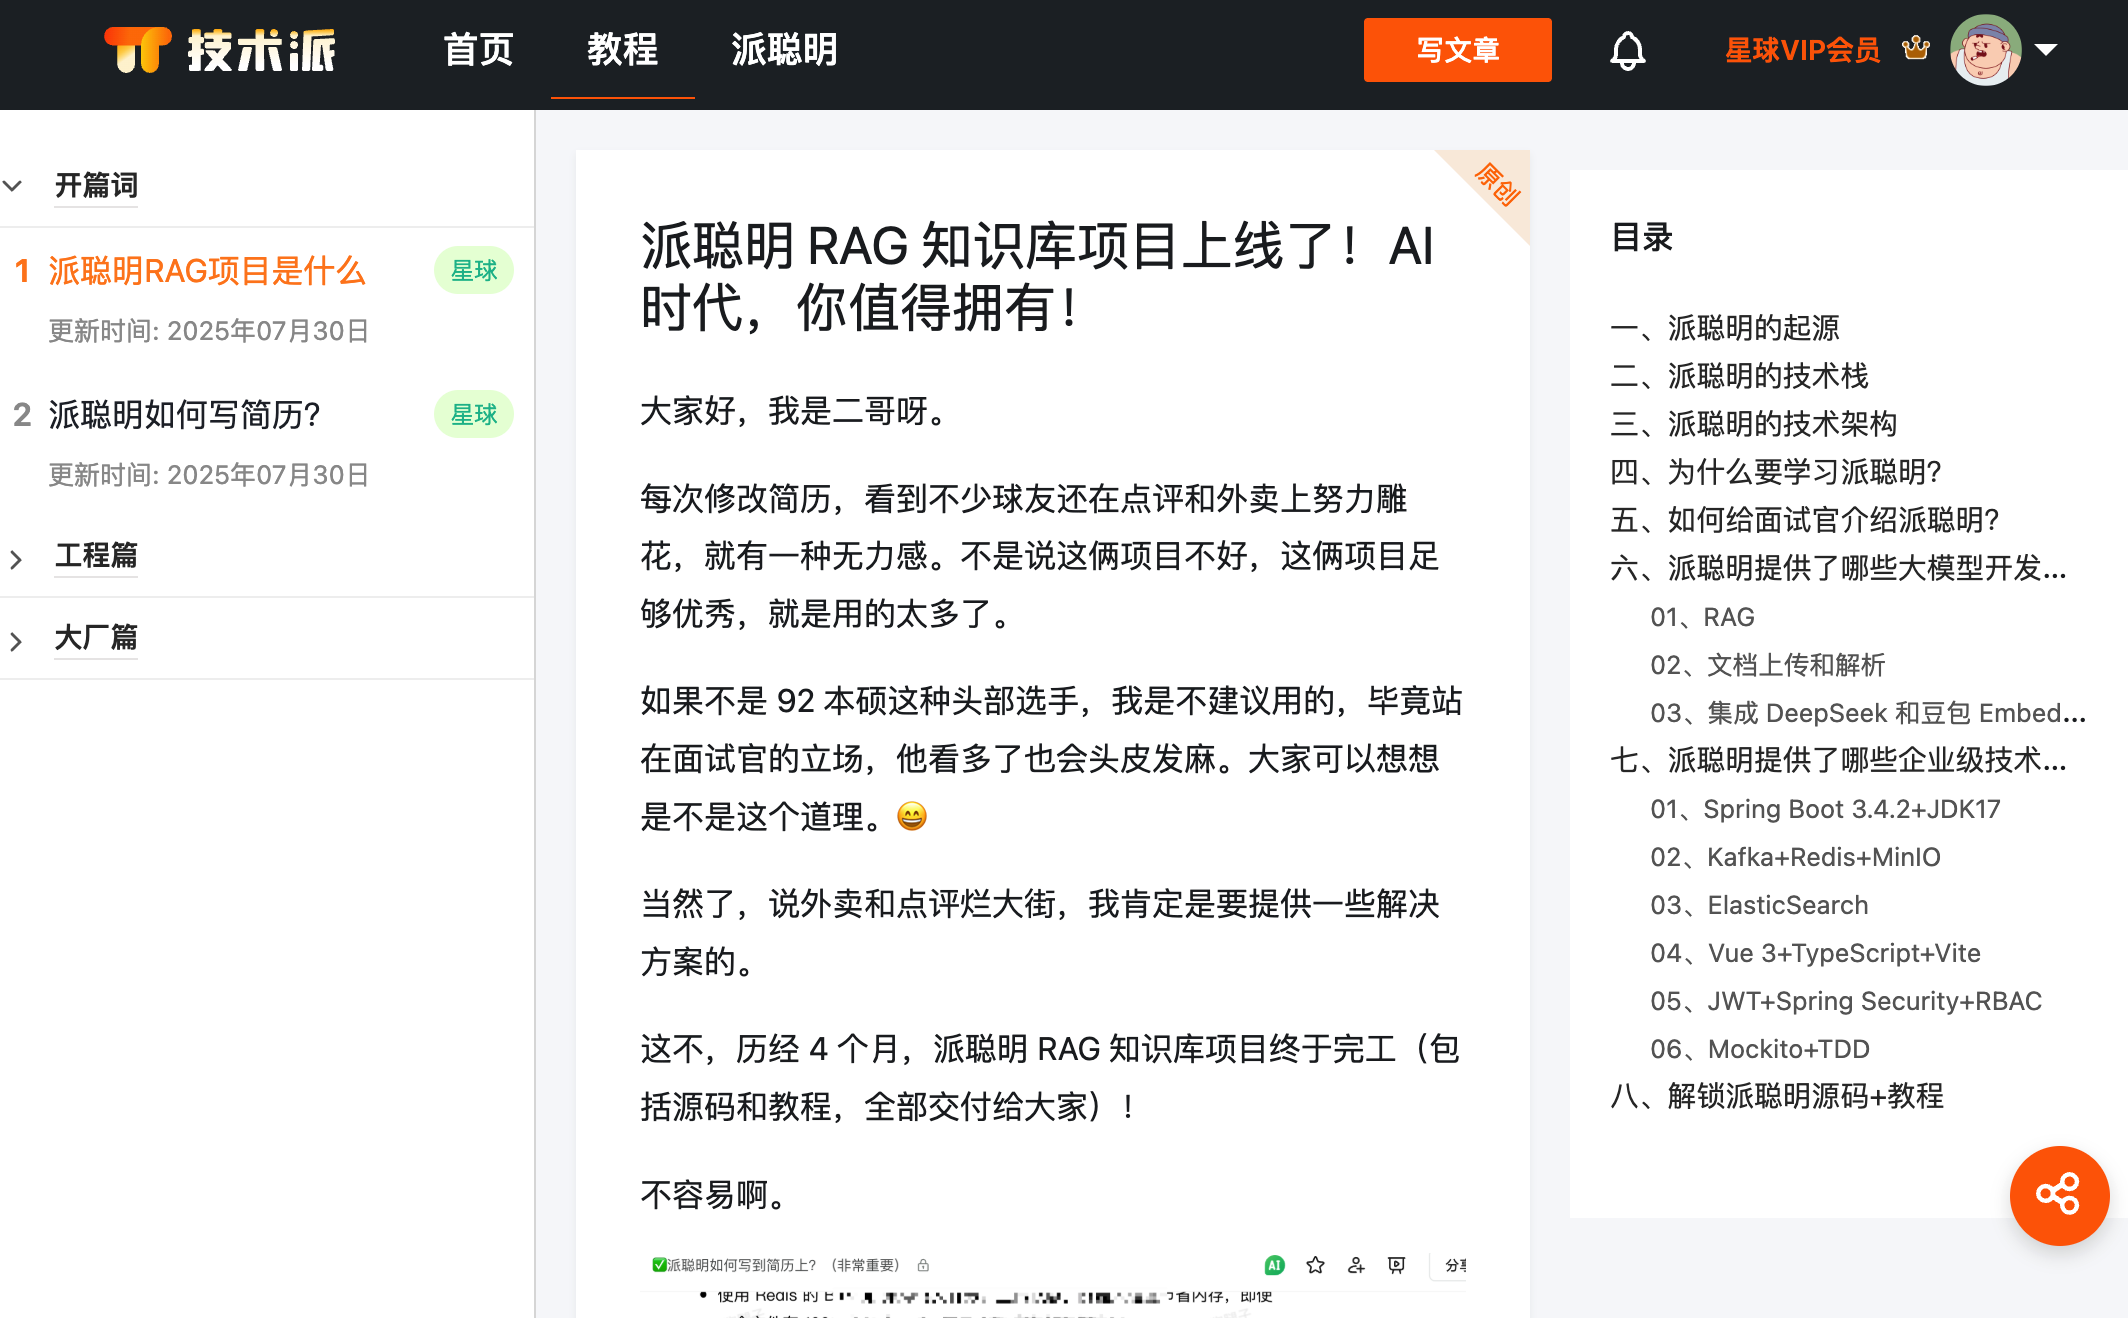Click 星球 badge for 派聪明如何写简历
This screenshot has height=1318, width=2128.
pos(474,414)
